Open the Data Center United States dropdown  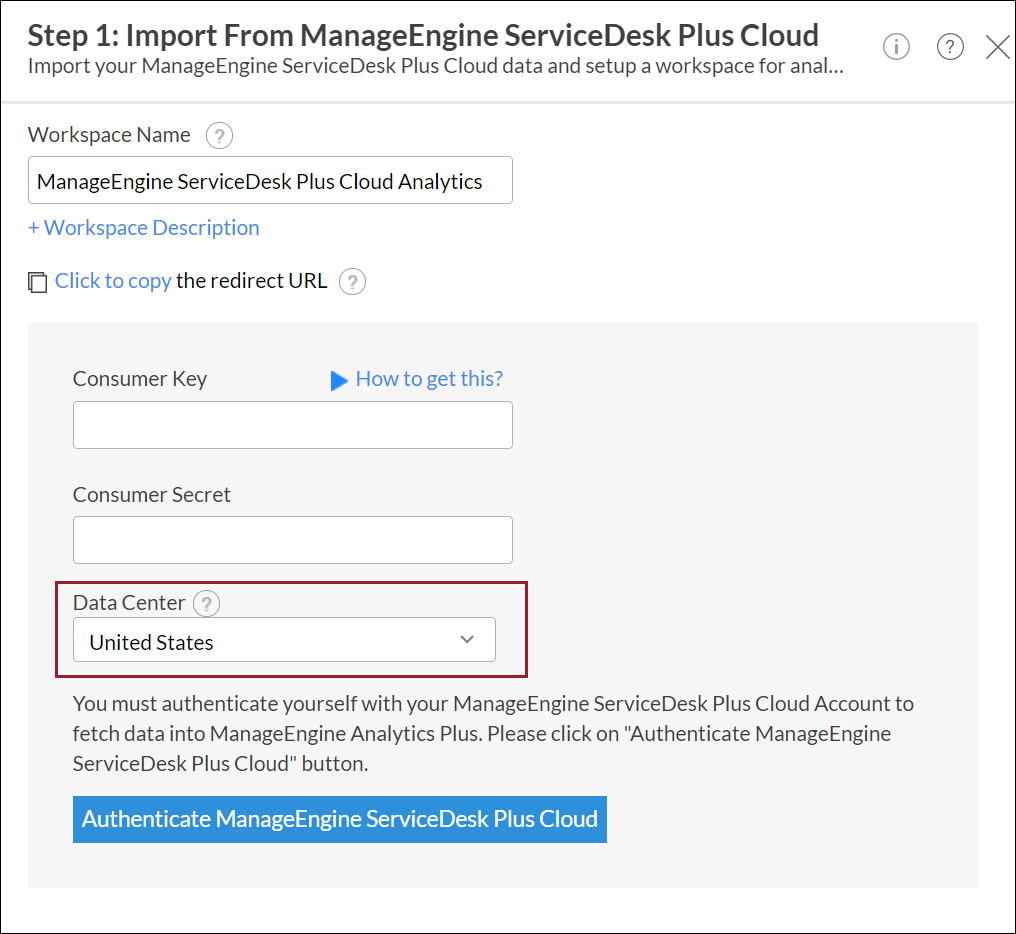click(x=284, y=640)
